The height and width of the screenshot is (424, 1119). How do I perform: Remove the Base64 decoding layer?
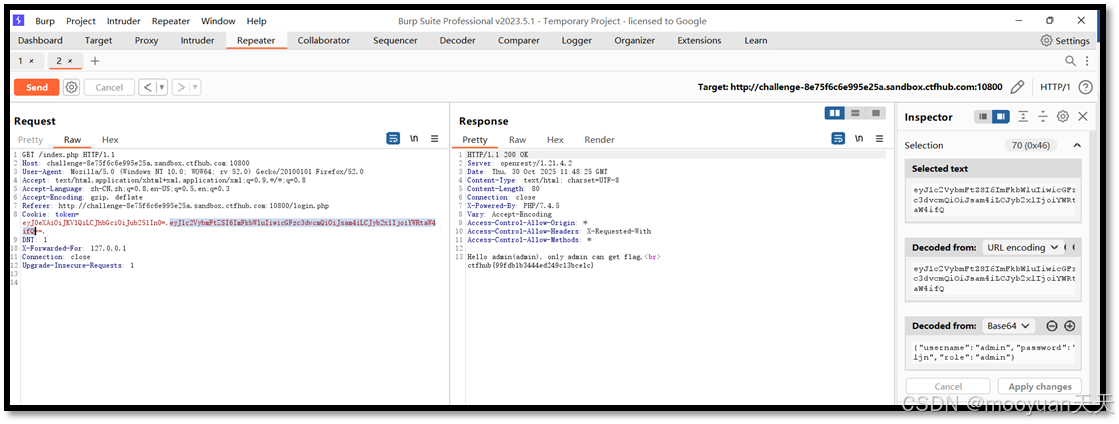[1051, 325]
